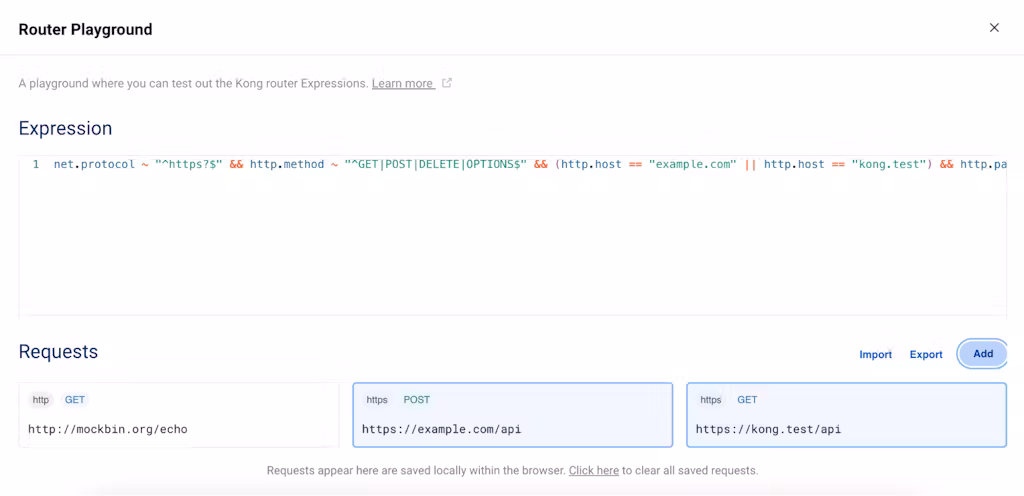Select line number 1 in the editor gutter
Viewport: 1024px width, 496px height.
tap(36, 164)
